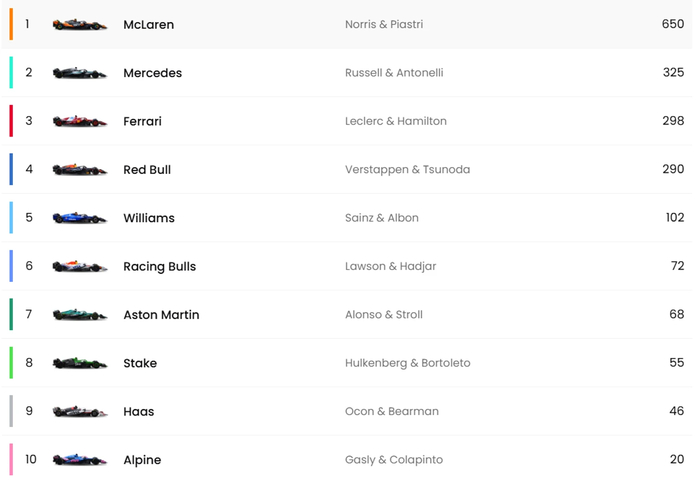Open the Racing Bulls car thumbnail

point(80,267)
